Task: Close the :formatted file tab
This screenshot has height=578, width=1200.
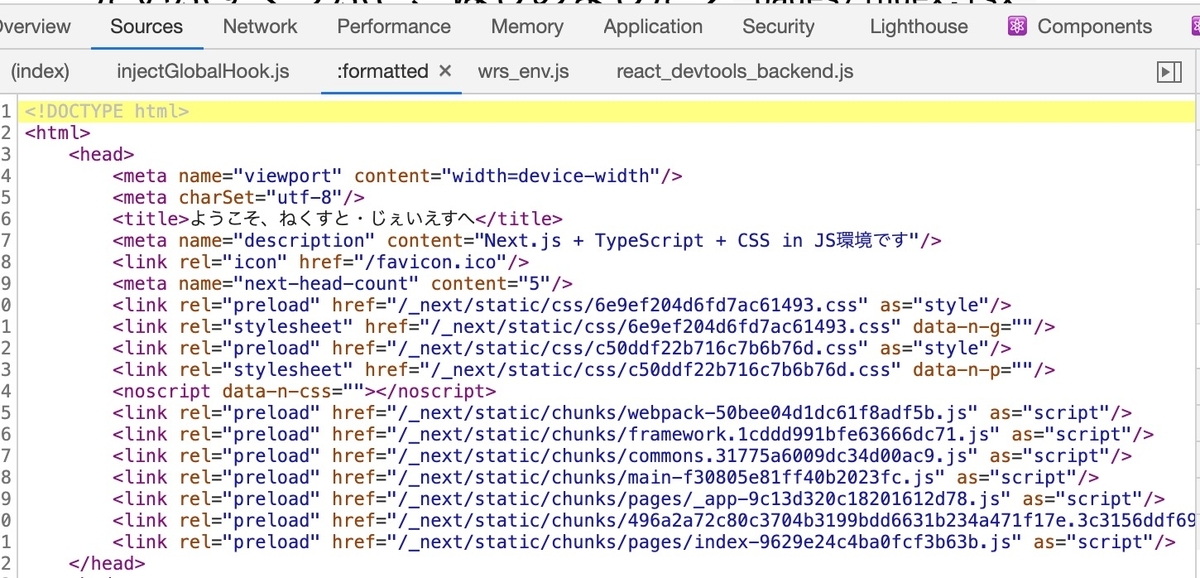Action: tap(446, 71)
